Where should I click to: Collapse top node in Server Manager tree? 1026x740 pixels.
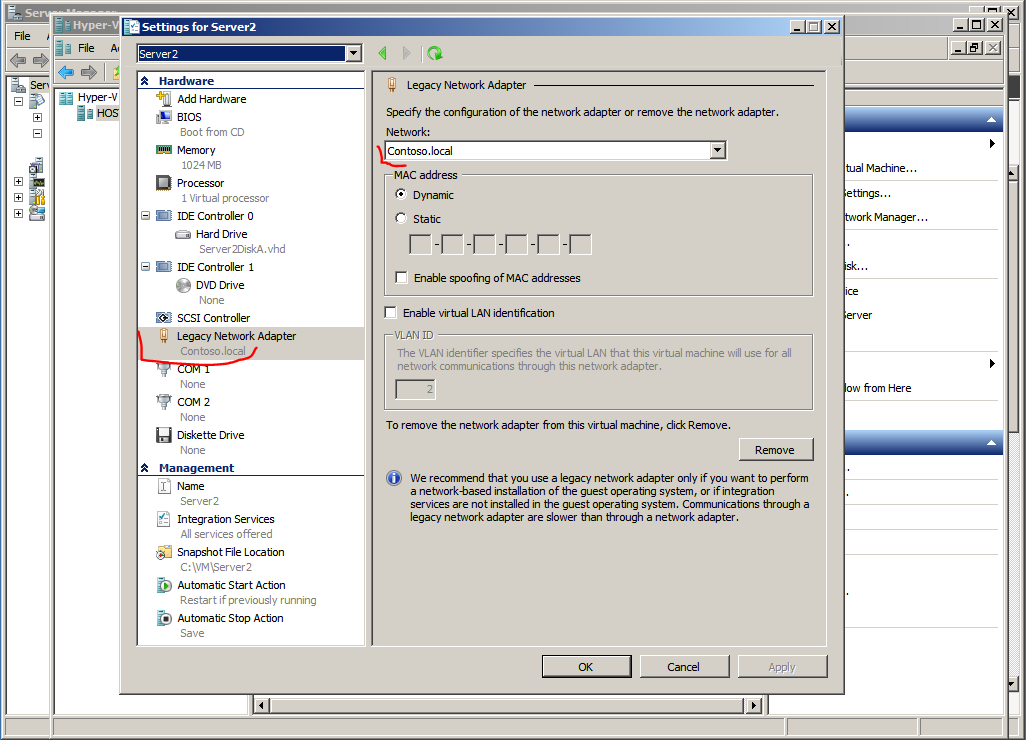tap(18, 101)
